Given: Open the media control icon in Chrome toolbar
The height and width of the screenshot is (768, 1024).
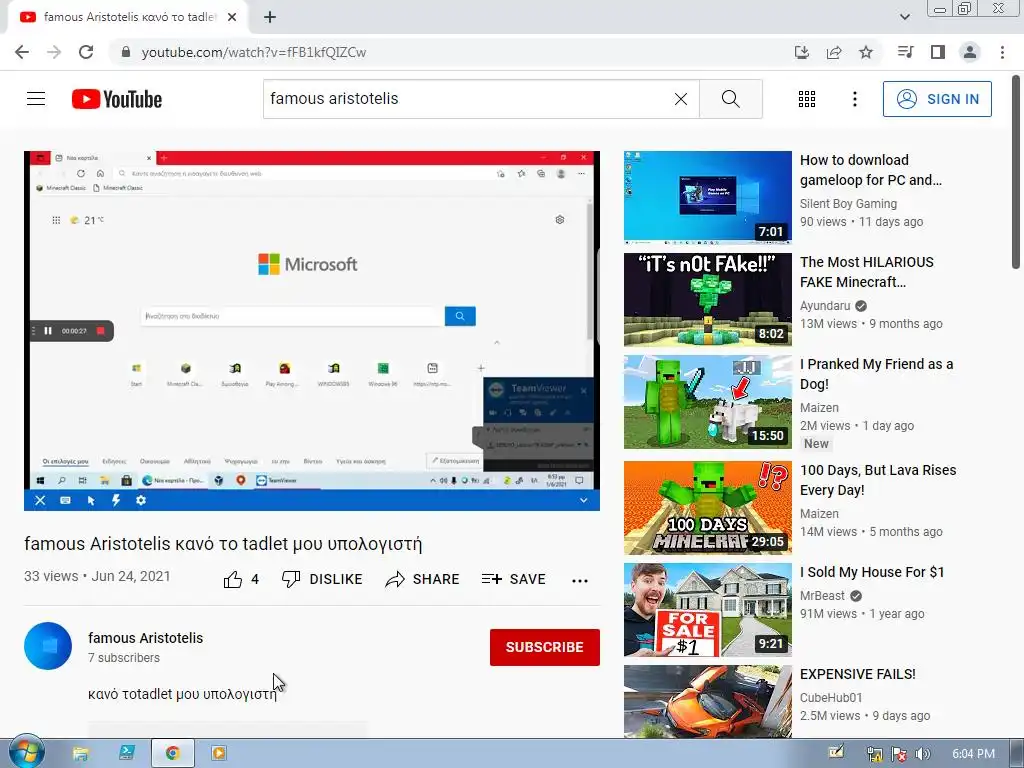Looking at the screenshot, I should [x=906, y=52].
